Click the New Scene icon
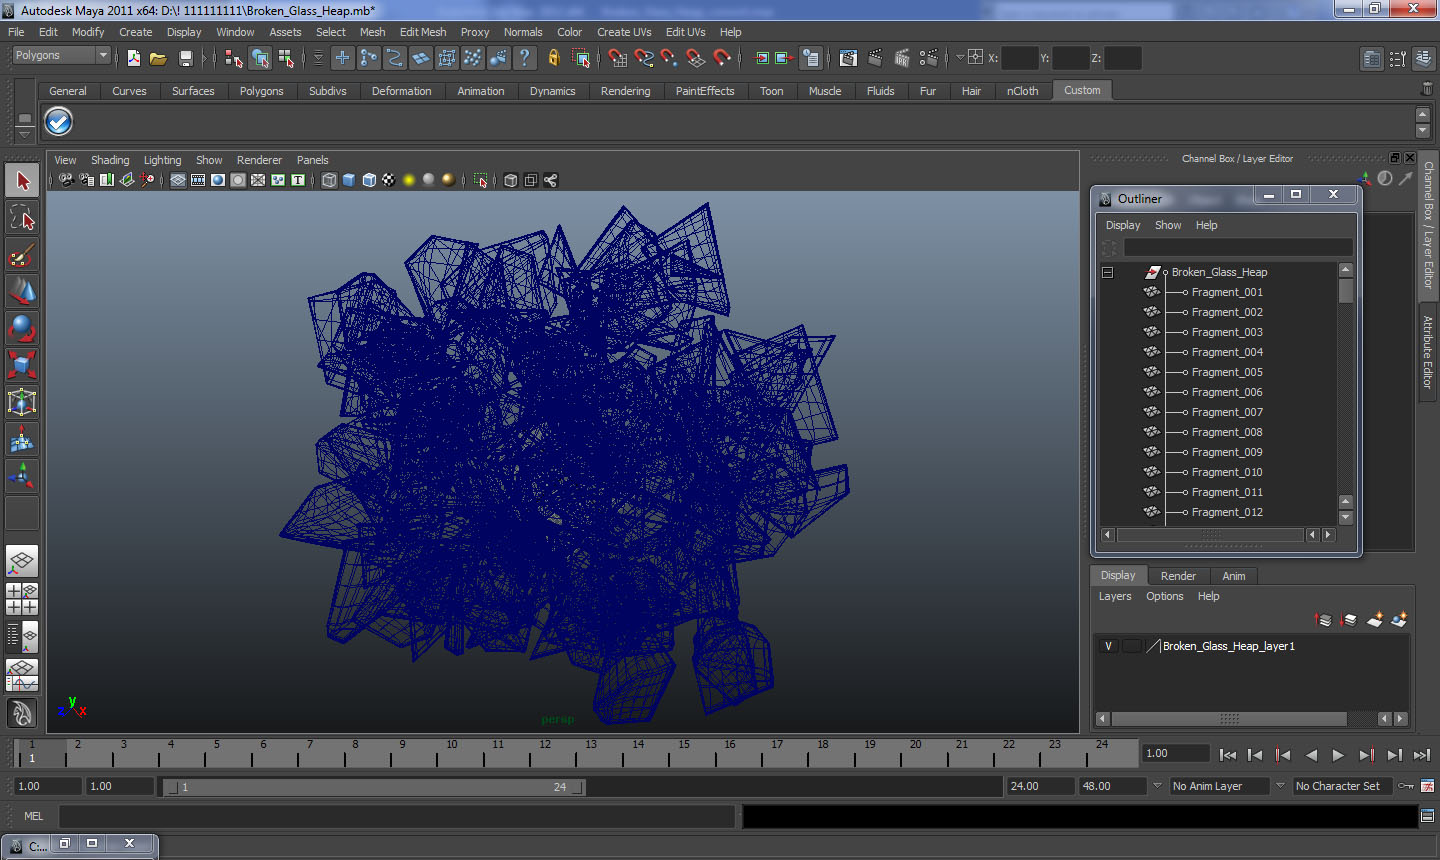Image resolution: width=1440 pixels, height=860 pixels. 133,58
